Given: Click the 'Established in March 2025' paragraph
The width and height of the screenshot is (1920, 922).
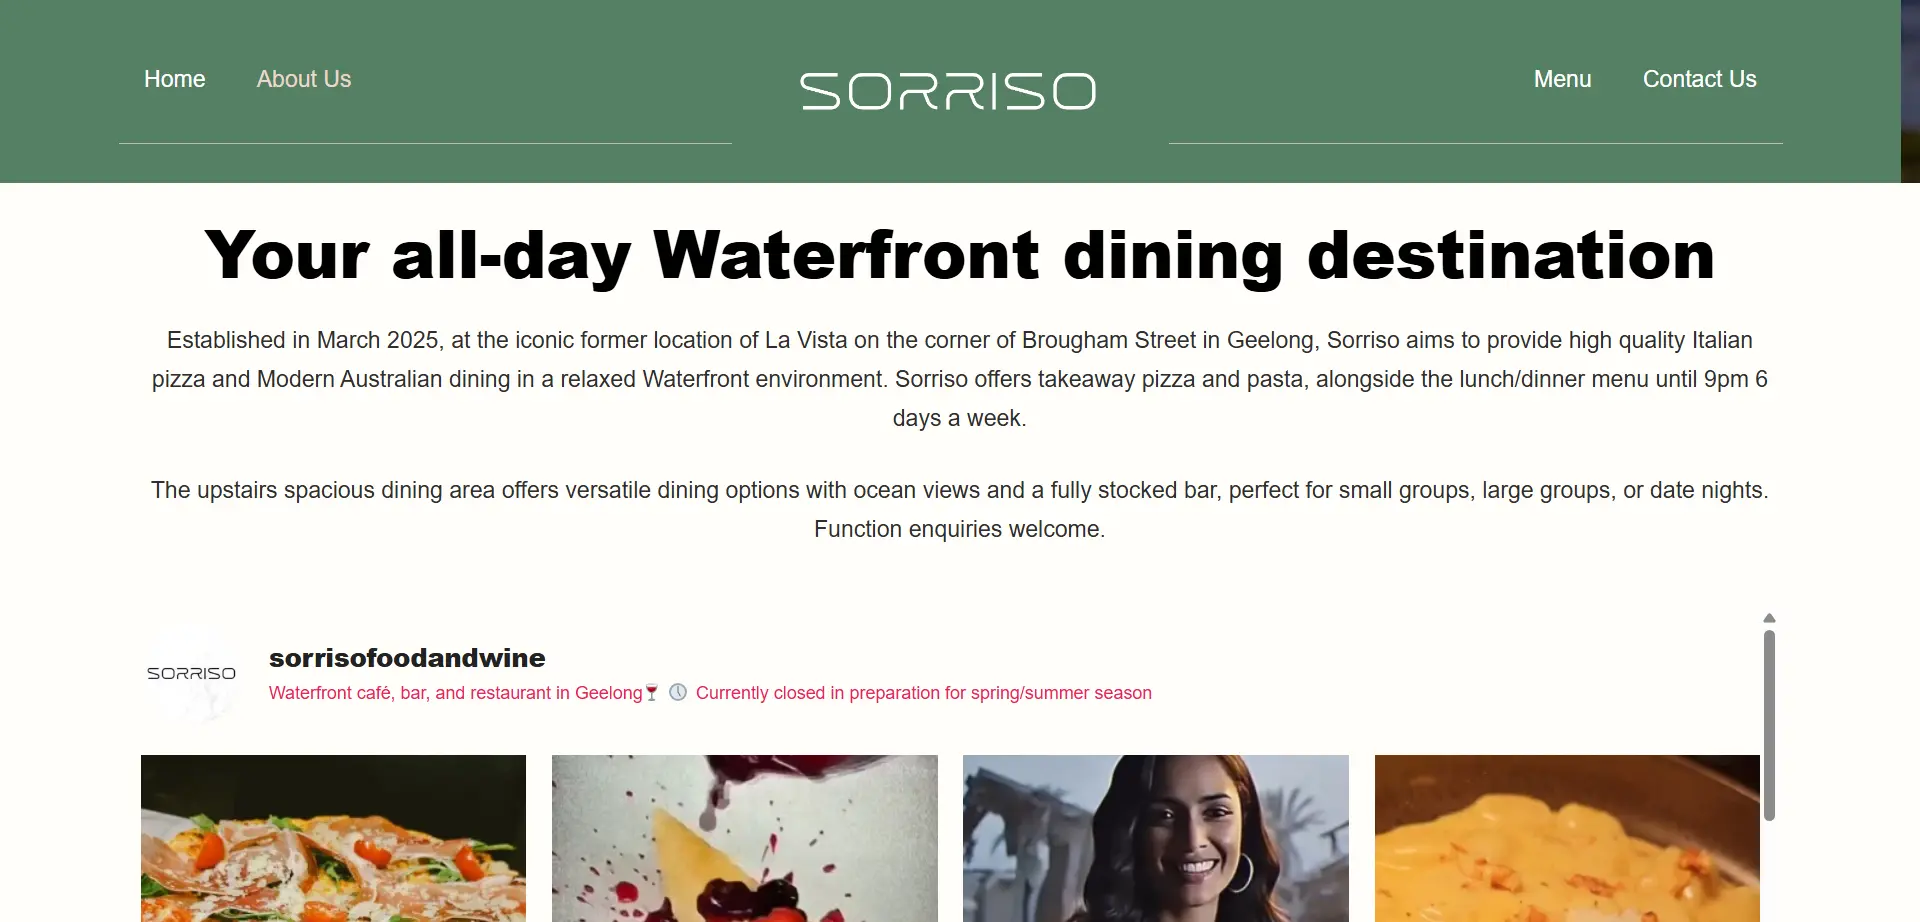Looking at the screenshot, I should click(960, 379).
